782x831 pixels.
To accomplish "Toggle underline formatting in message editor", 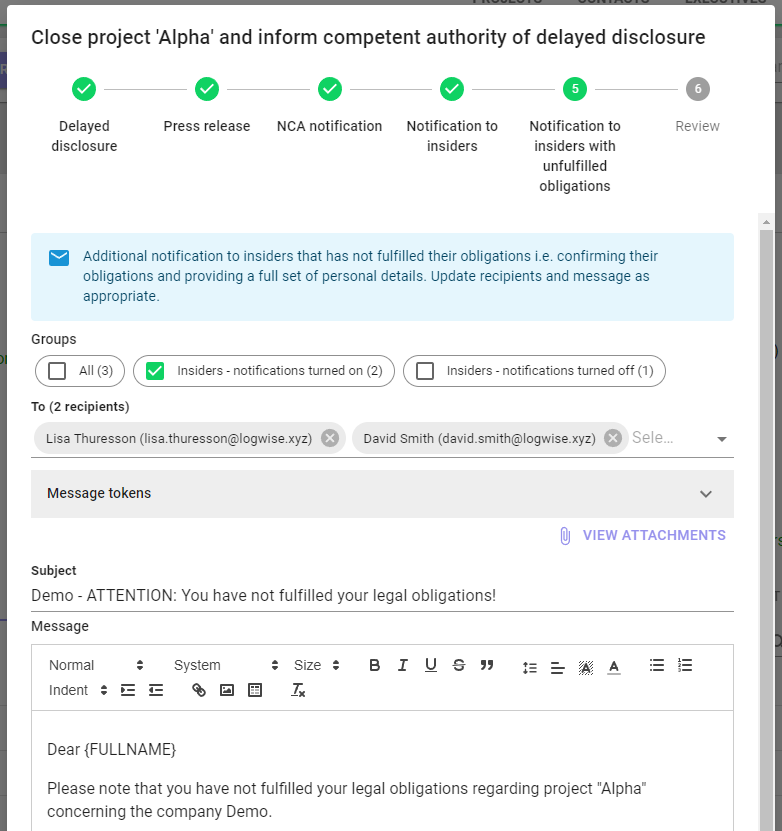I will tap(431, 665).
